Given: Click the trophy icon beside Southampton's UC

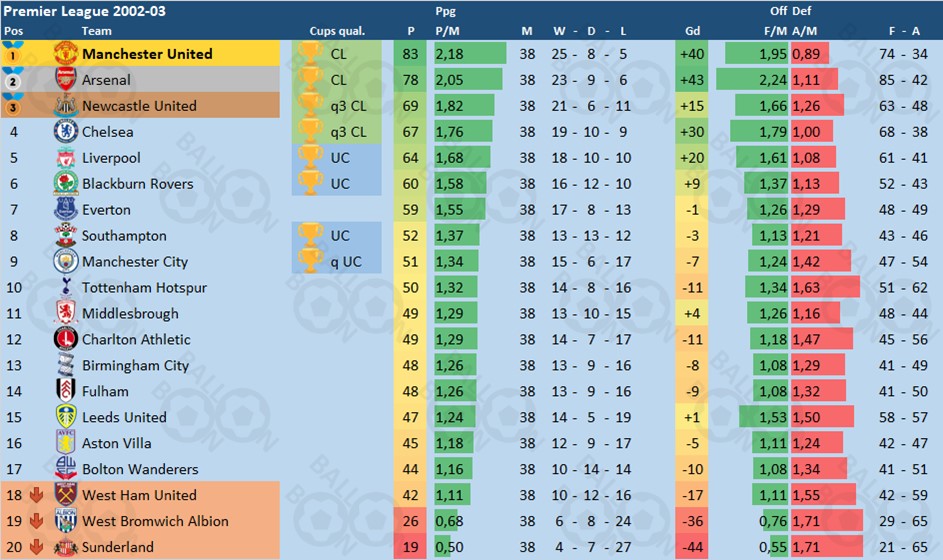Looking at the screenshot, I should [310, 235].
